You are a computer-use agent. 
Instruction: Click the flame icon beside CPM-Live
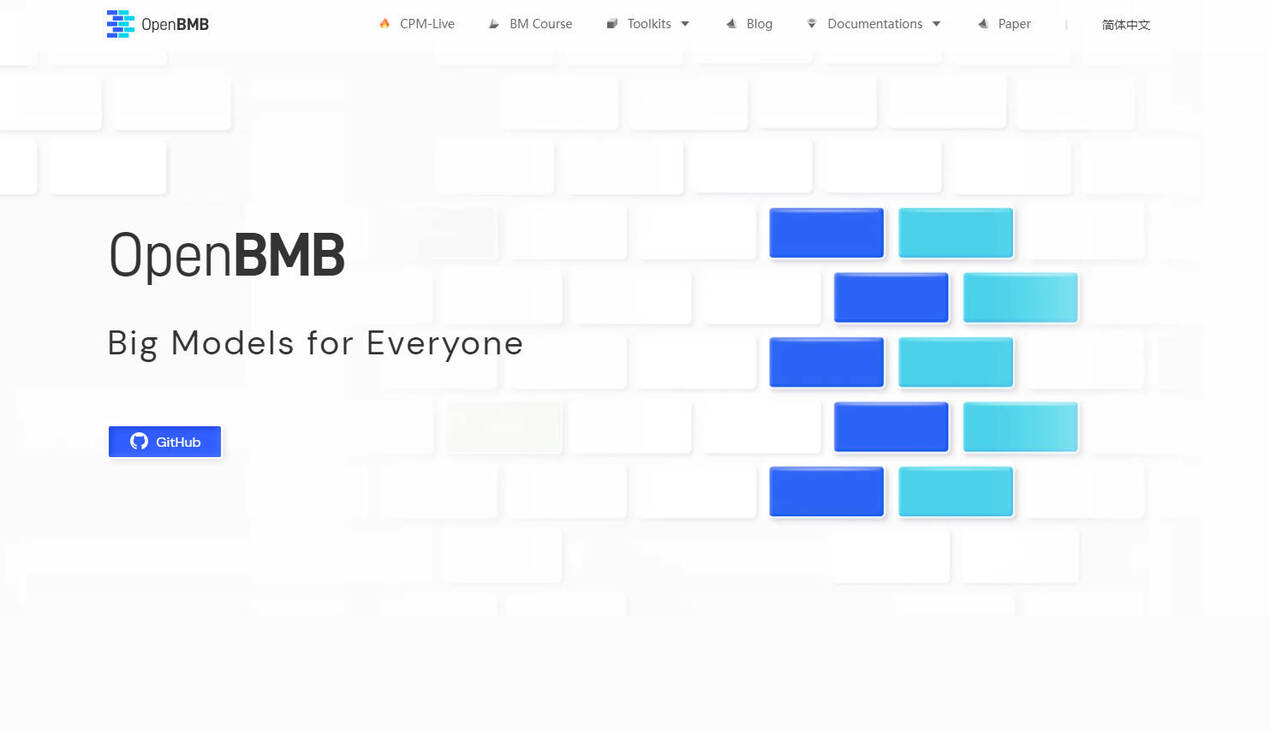click(x=385, y=23)
